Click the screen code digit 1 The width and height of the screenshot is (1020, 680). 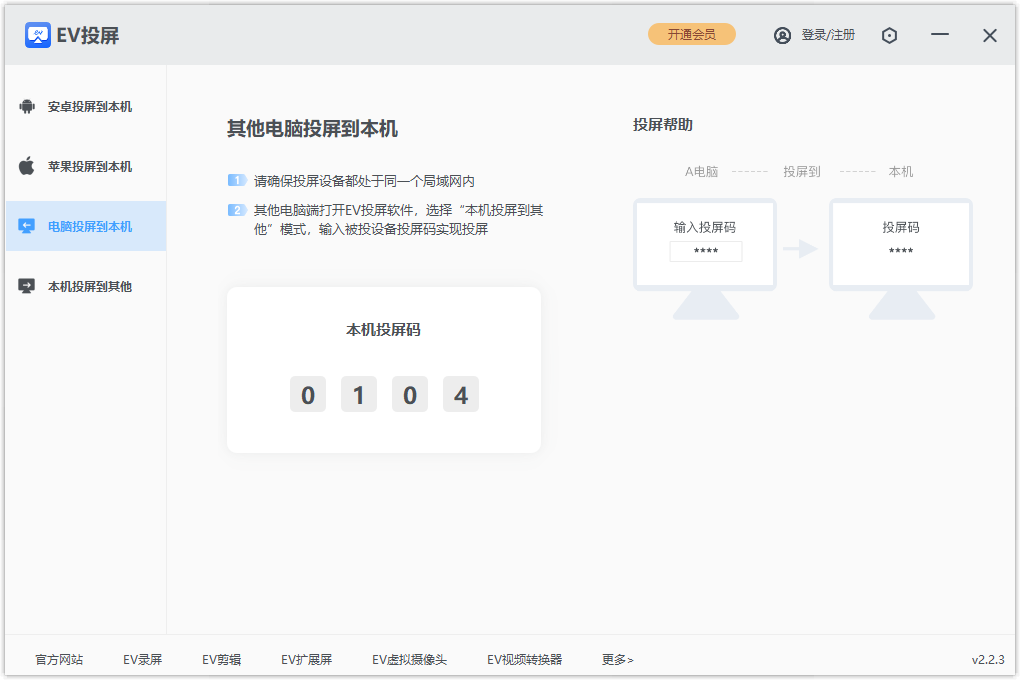coord(358,394)
